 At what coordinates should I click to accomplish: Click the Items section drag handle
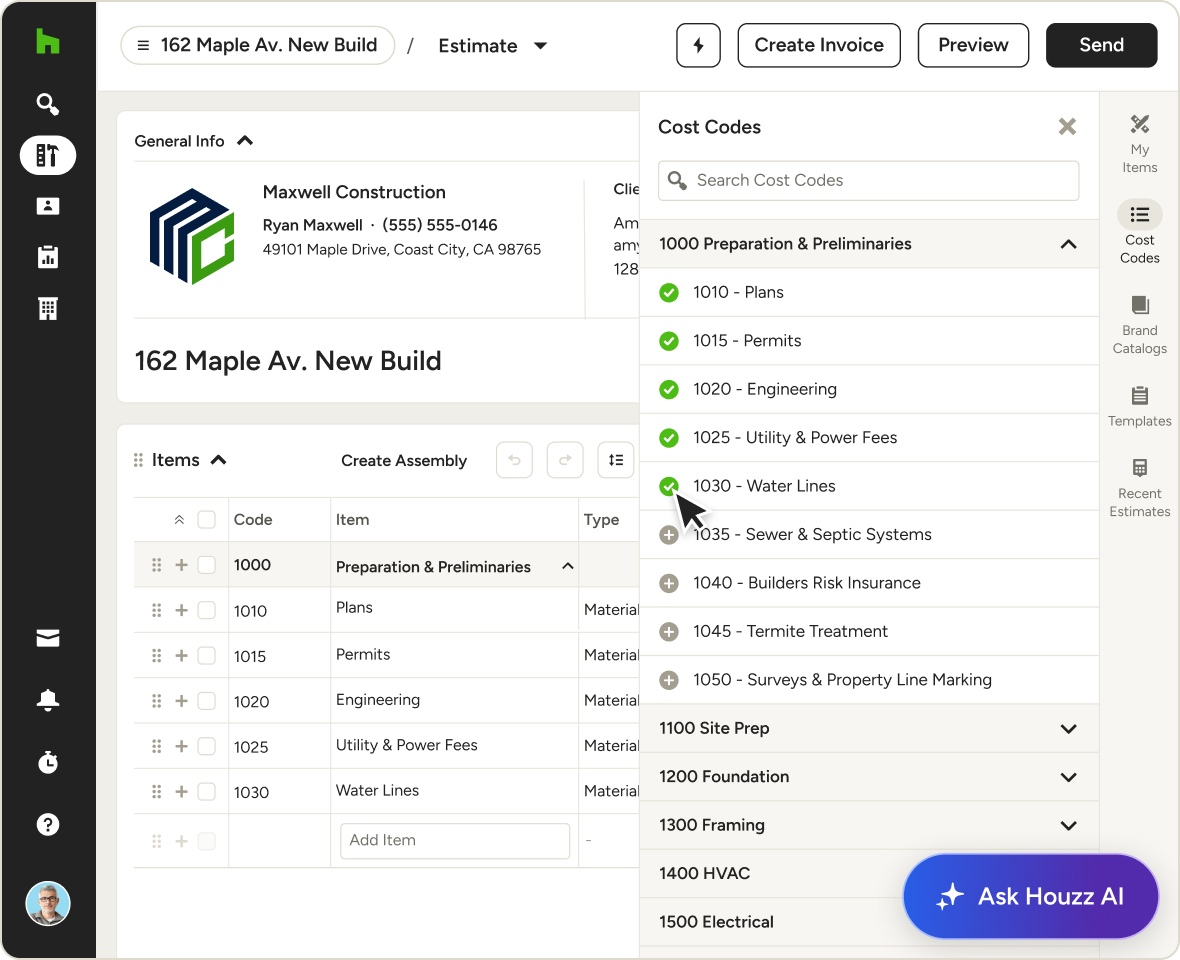tap(138, 460)
